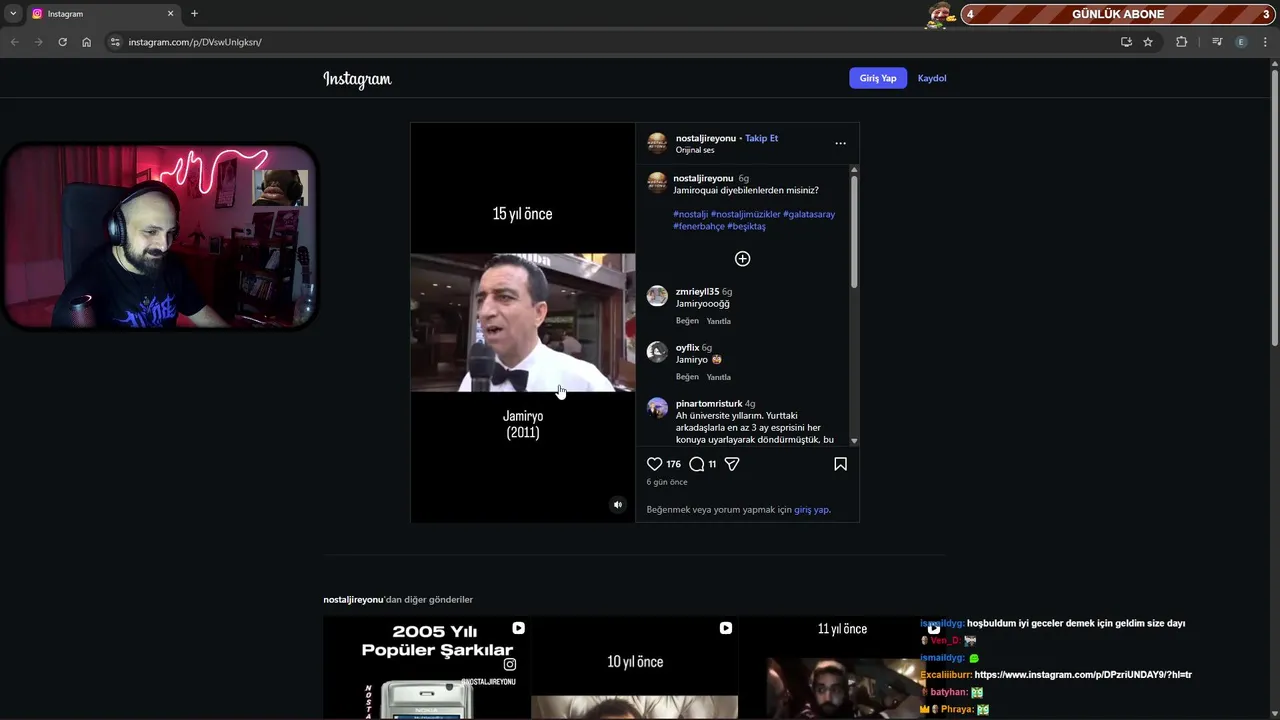The height and width of the screenshot is (720, 1280).
Task: Go to browser home button
Action: pos(86,42)
